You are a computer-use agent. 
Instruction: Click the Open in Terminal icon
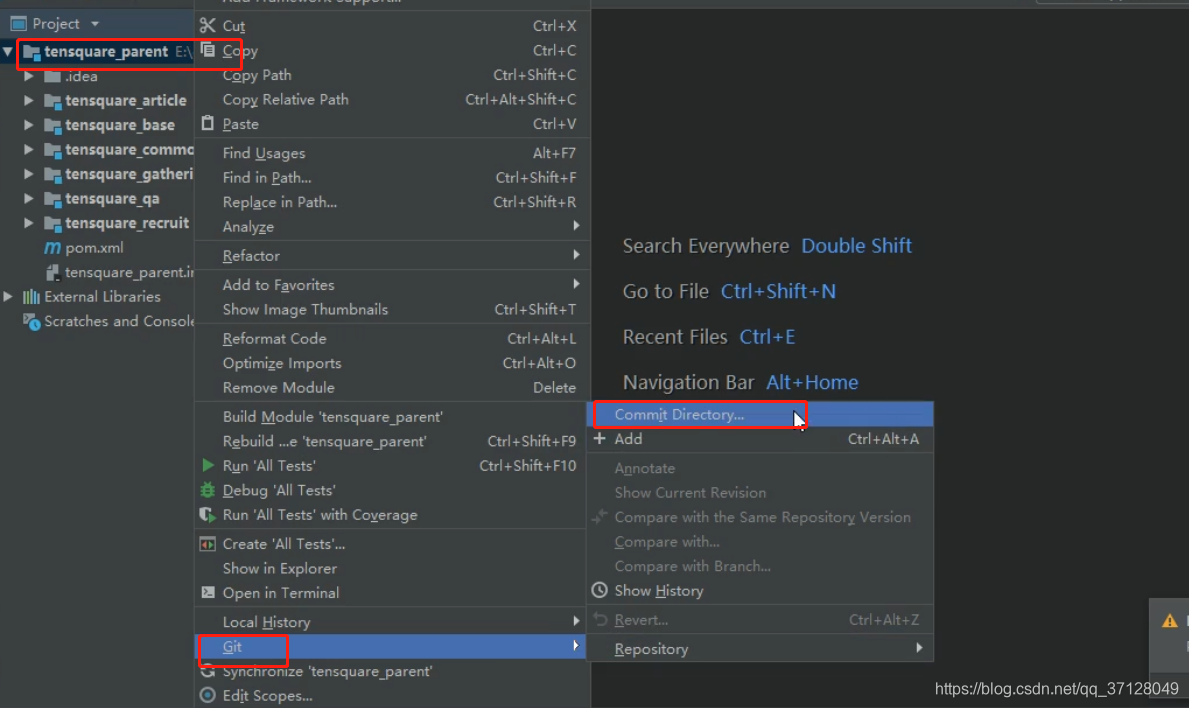point(207,592)
